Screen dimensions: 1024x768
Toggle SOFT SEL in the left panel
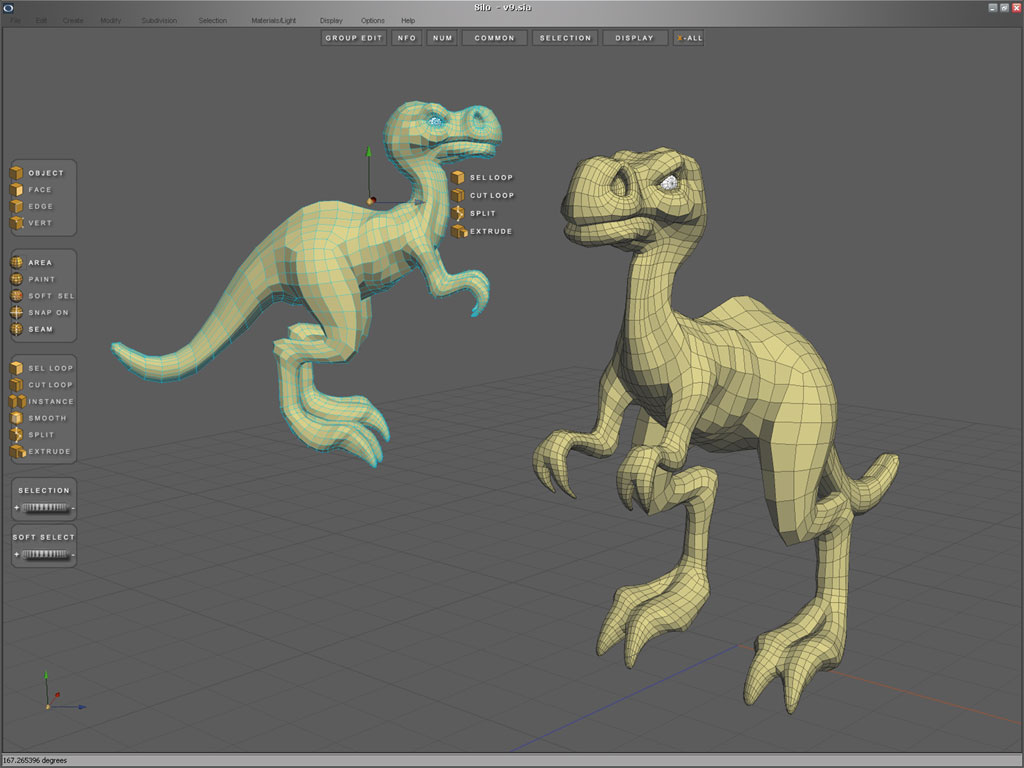[x=42, y=296]
